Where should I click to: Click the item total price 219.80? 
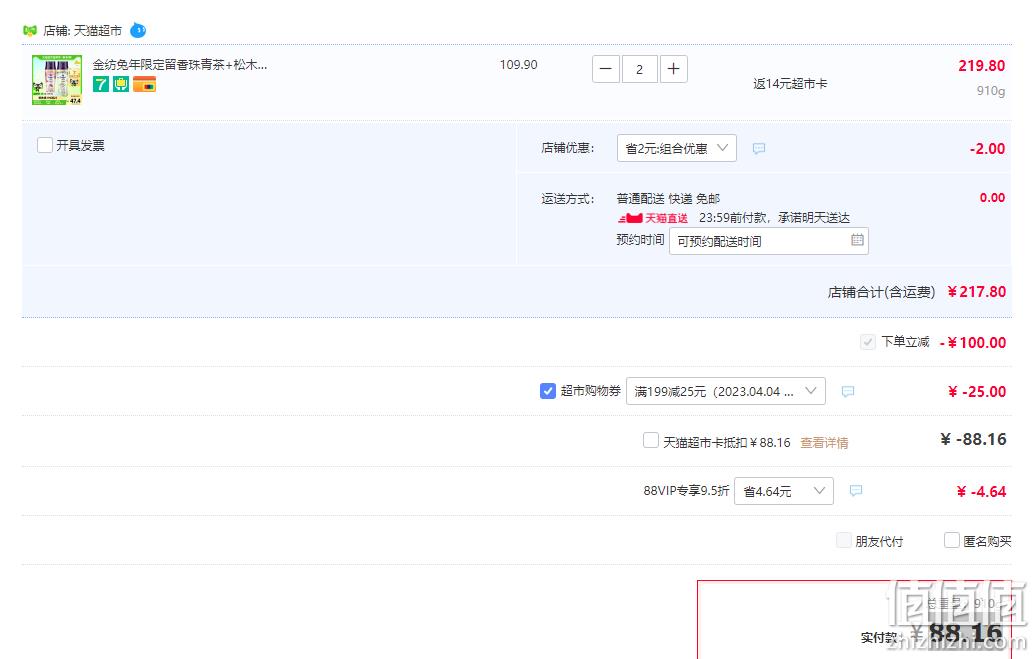[x=981, y=65]
